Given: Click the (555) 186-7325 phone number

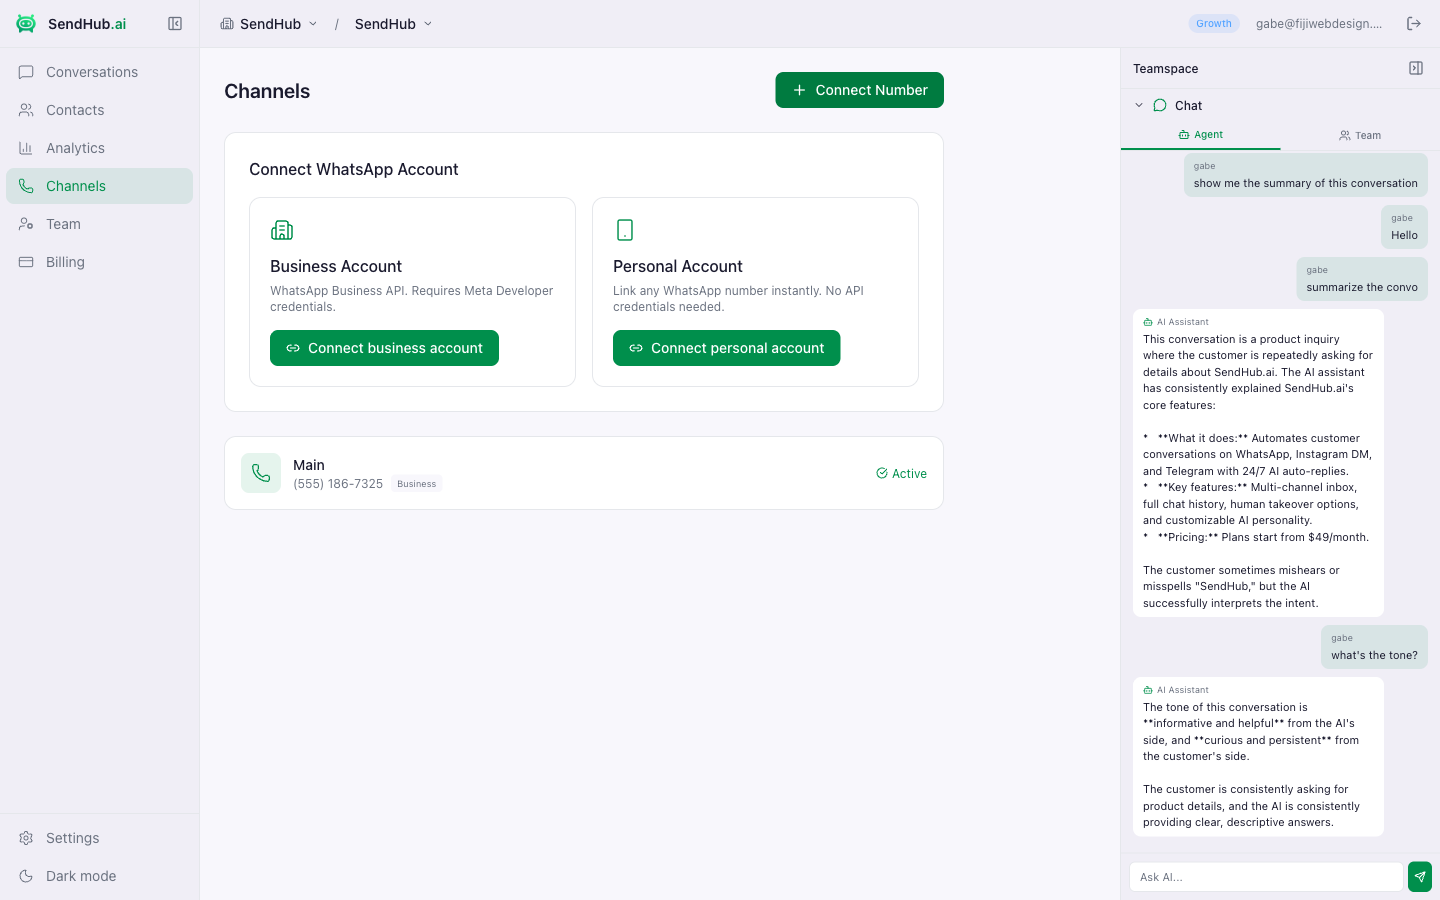Looking at the screenshot, I should pyautogui.click(x=338, y=484).
